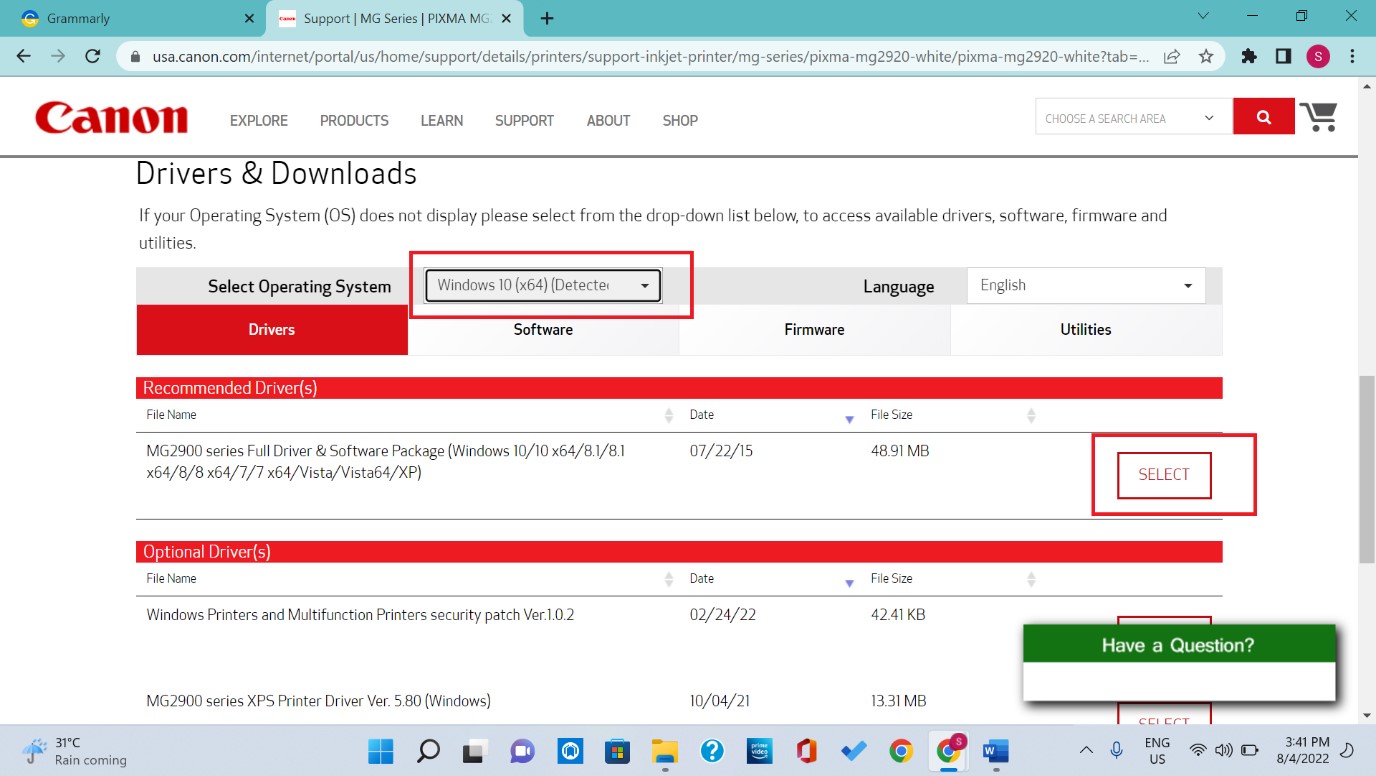1376x776 pixels.
Task: Click the File Size sort arrow
Action: pyautogui.click(x=1031, y=414)
